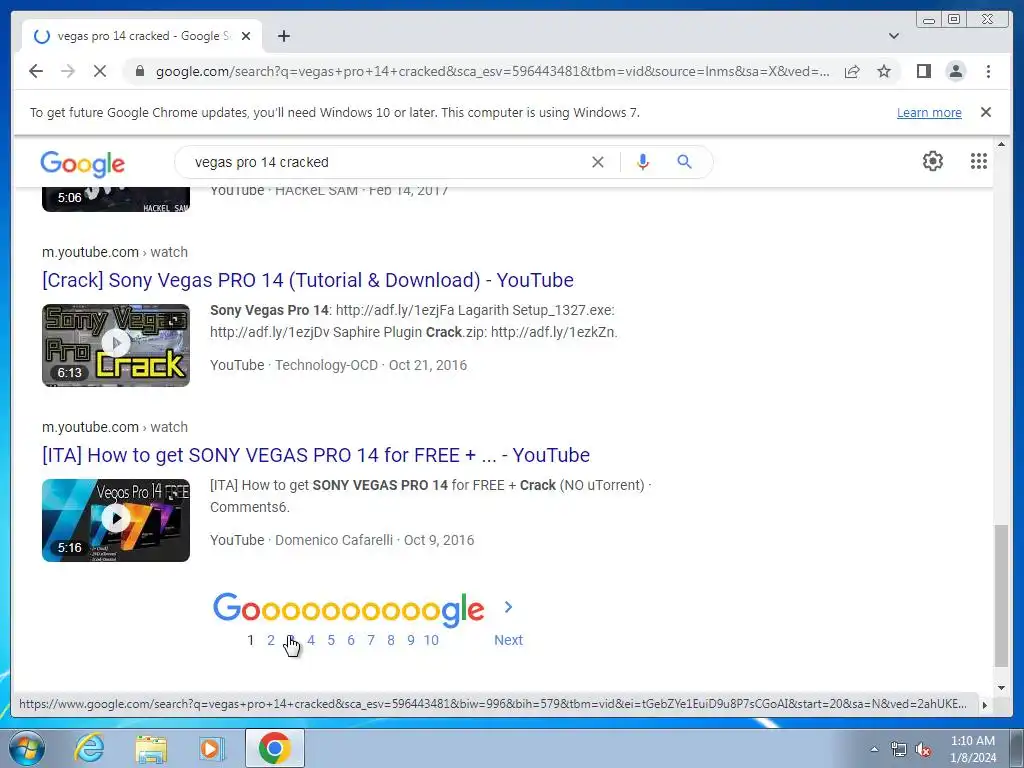Toggle the Chrome side panel
This screenshot has width=1024, height=768.
(x=923, y=71)
